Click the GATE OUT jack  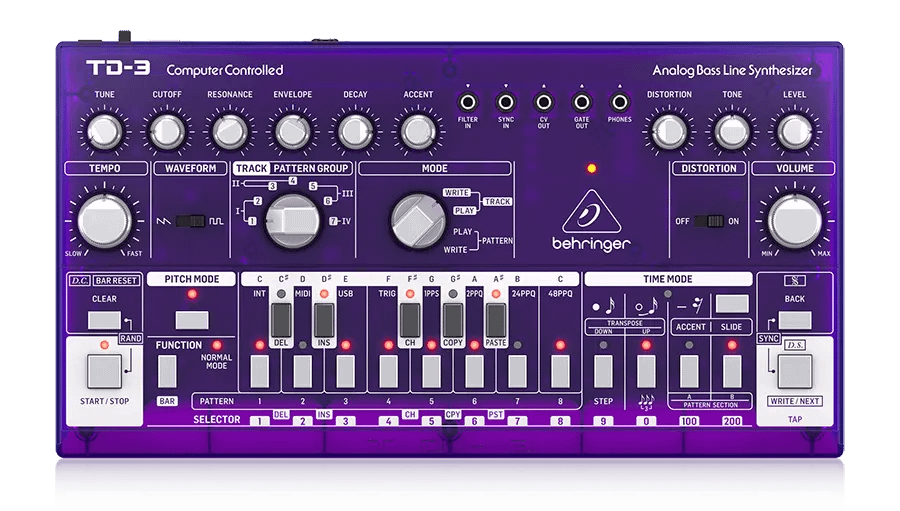click(582, 102)
